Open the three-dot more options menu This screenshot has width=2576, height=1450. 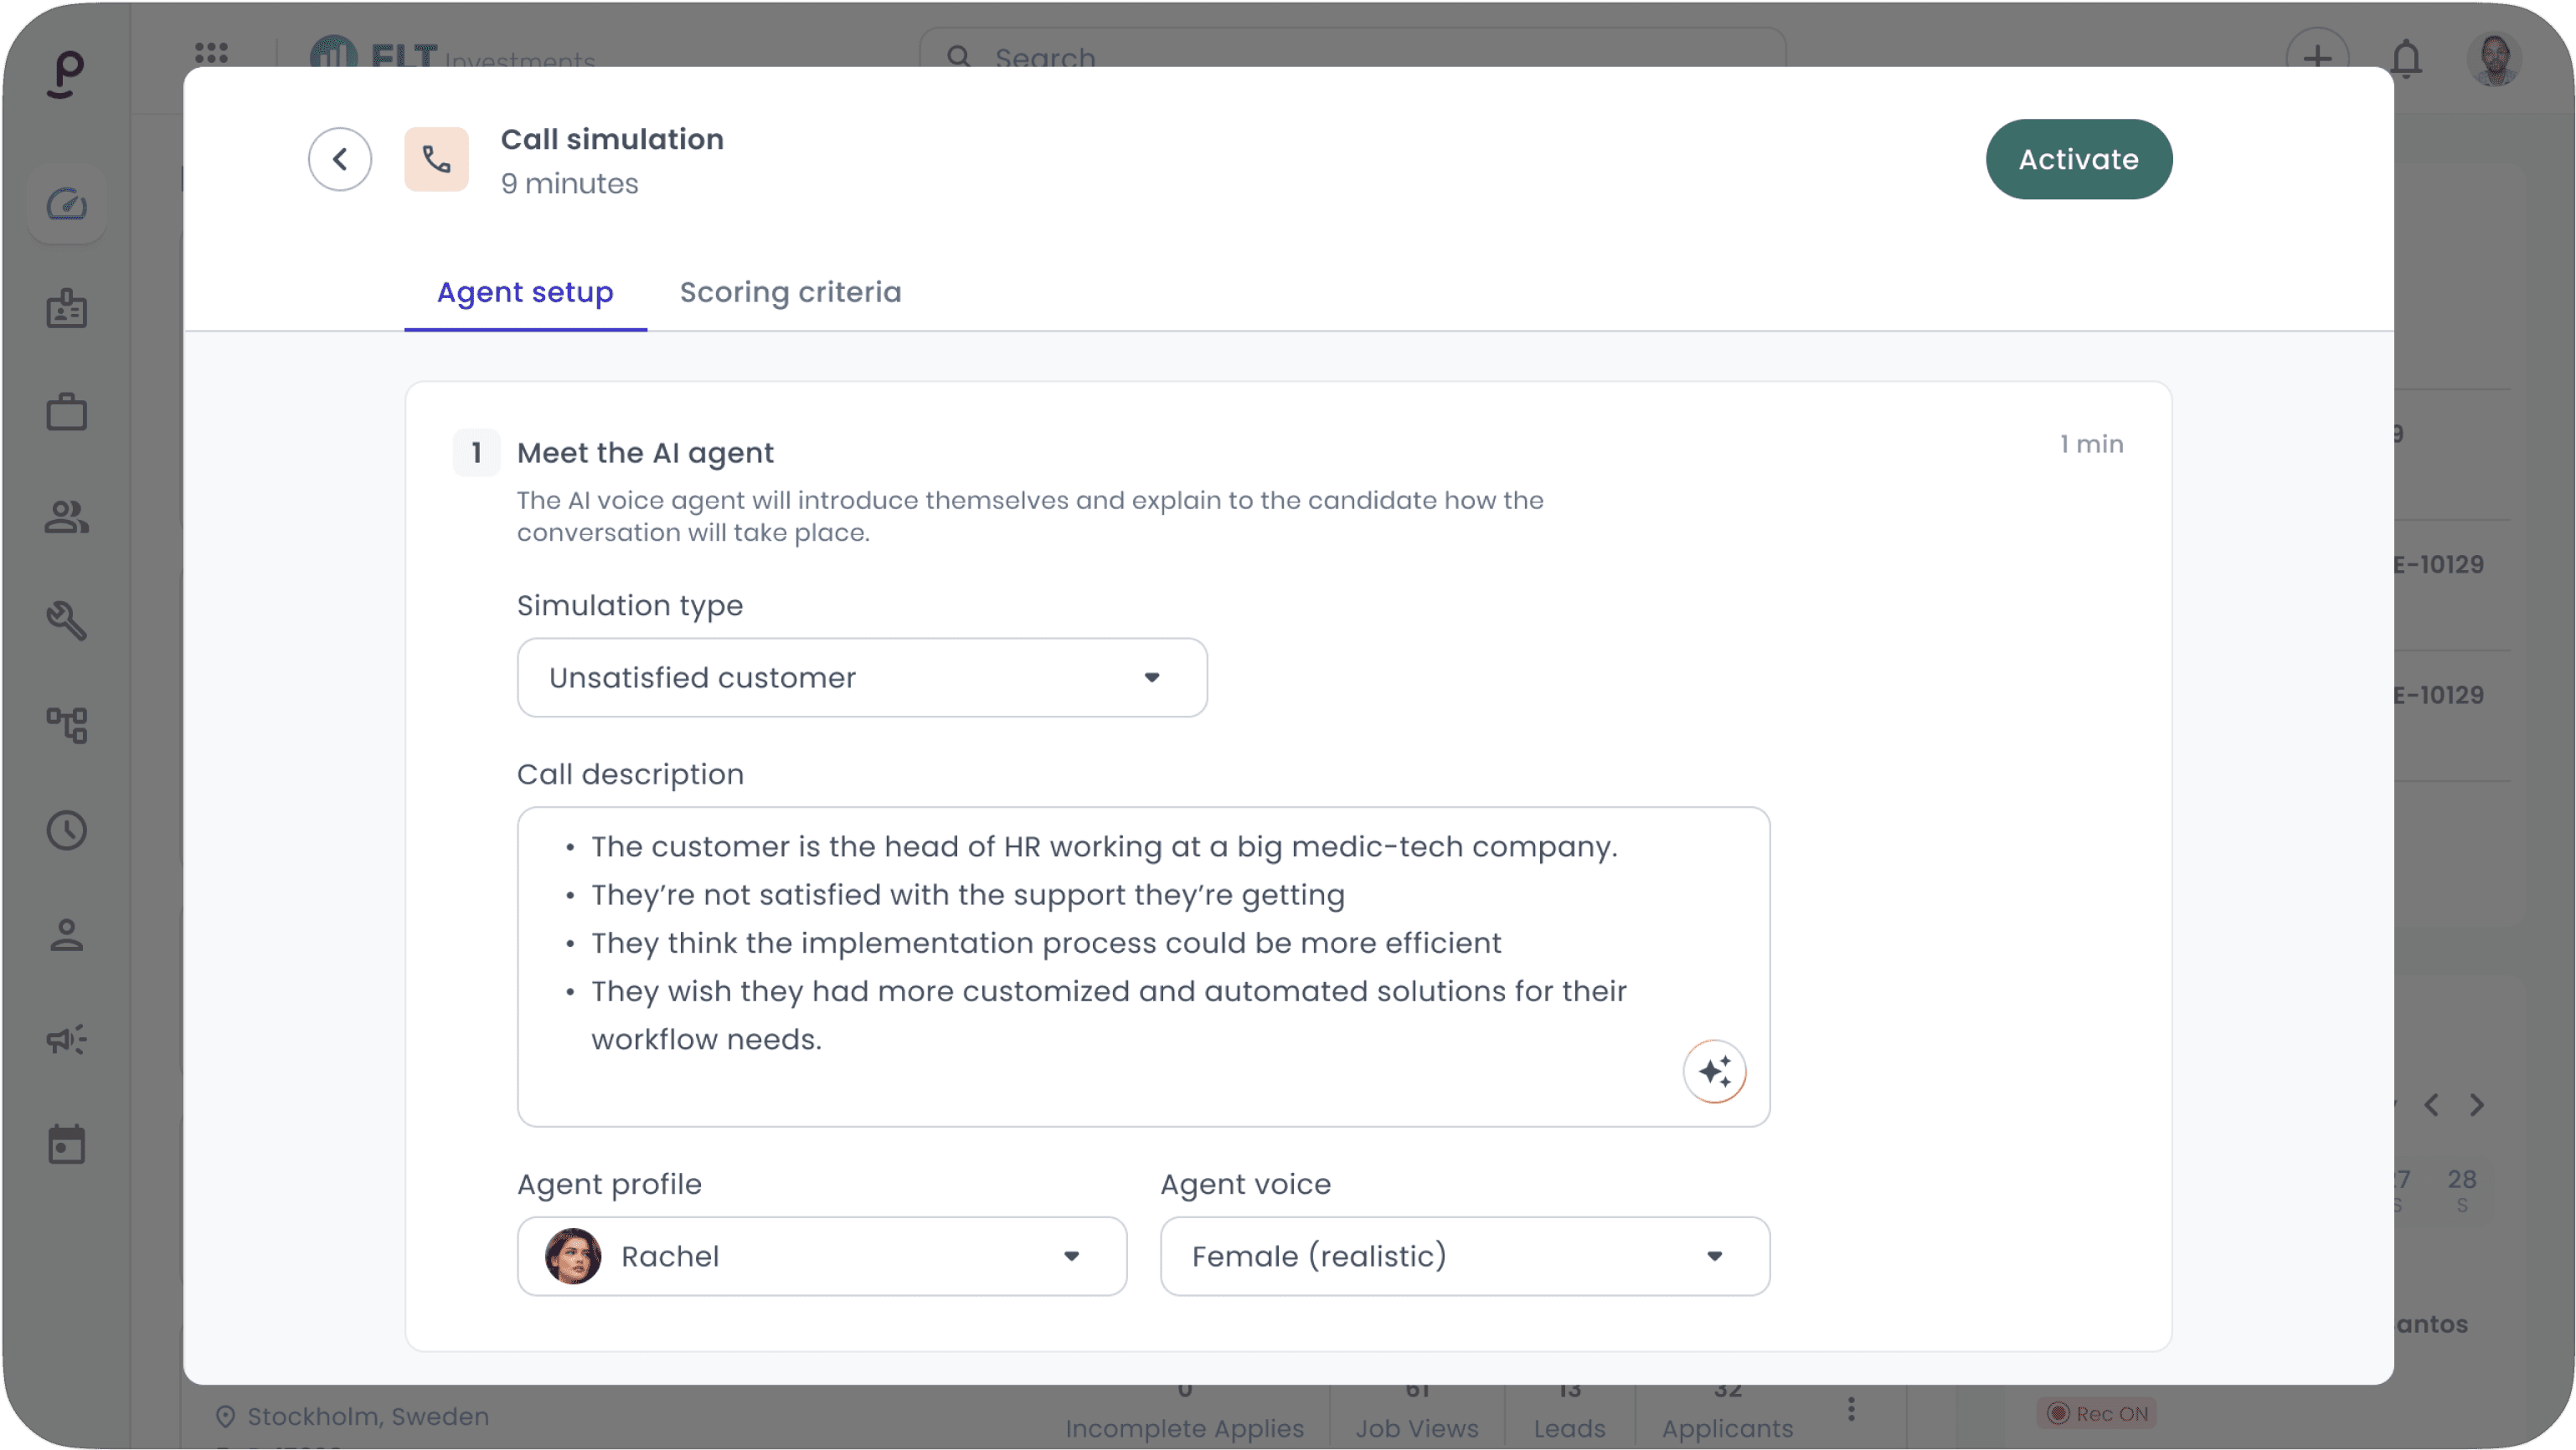coord(1851,1410)
